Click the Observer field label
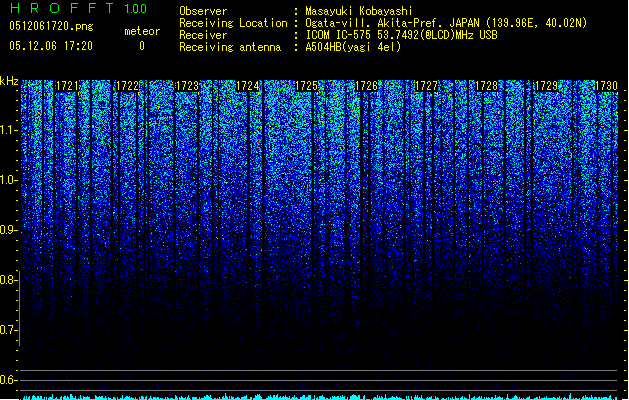The height and width of the screenshot is (400, 629). pyautogui.click(x=203, y=11)
